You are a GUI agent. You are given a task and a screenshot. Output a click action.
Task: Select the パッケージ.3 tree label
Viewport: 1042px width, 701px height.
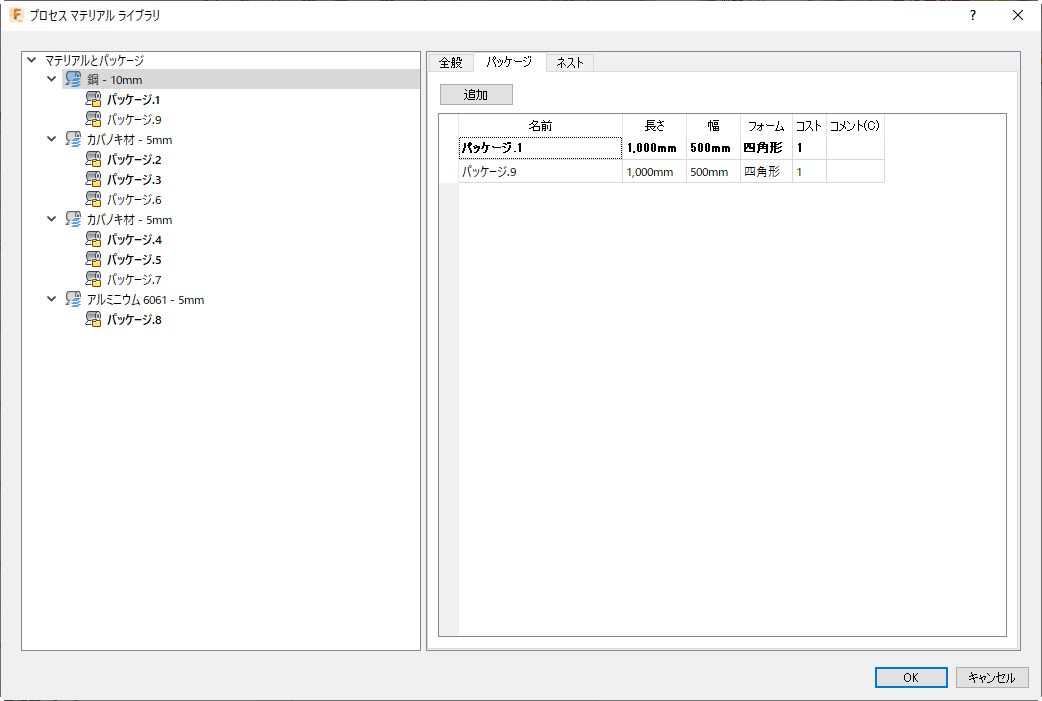tap(134, 179)
